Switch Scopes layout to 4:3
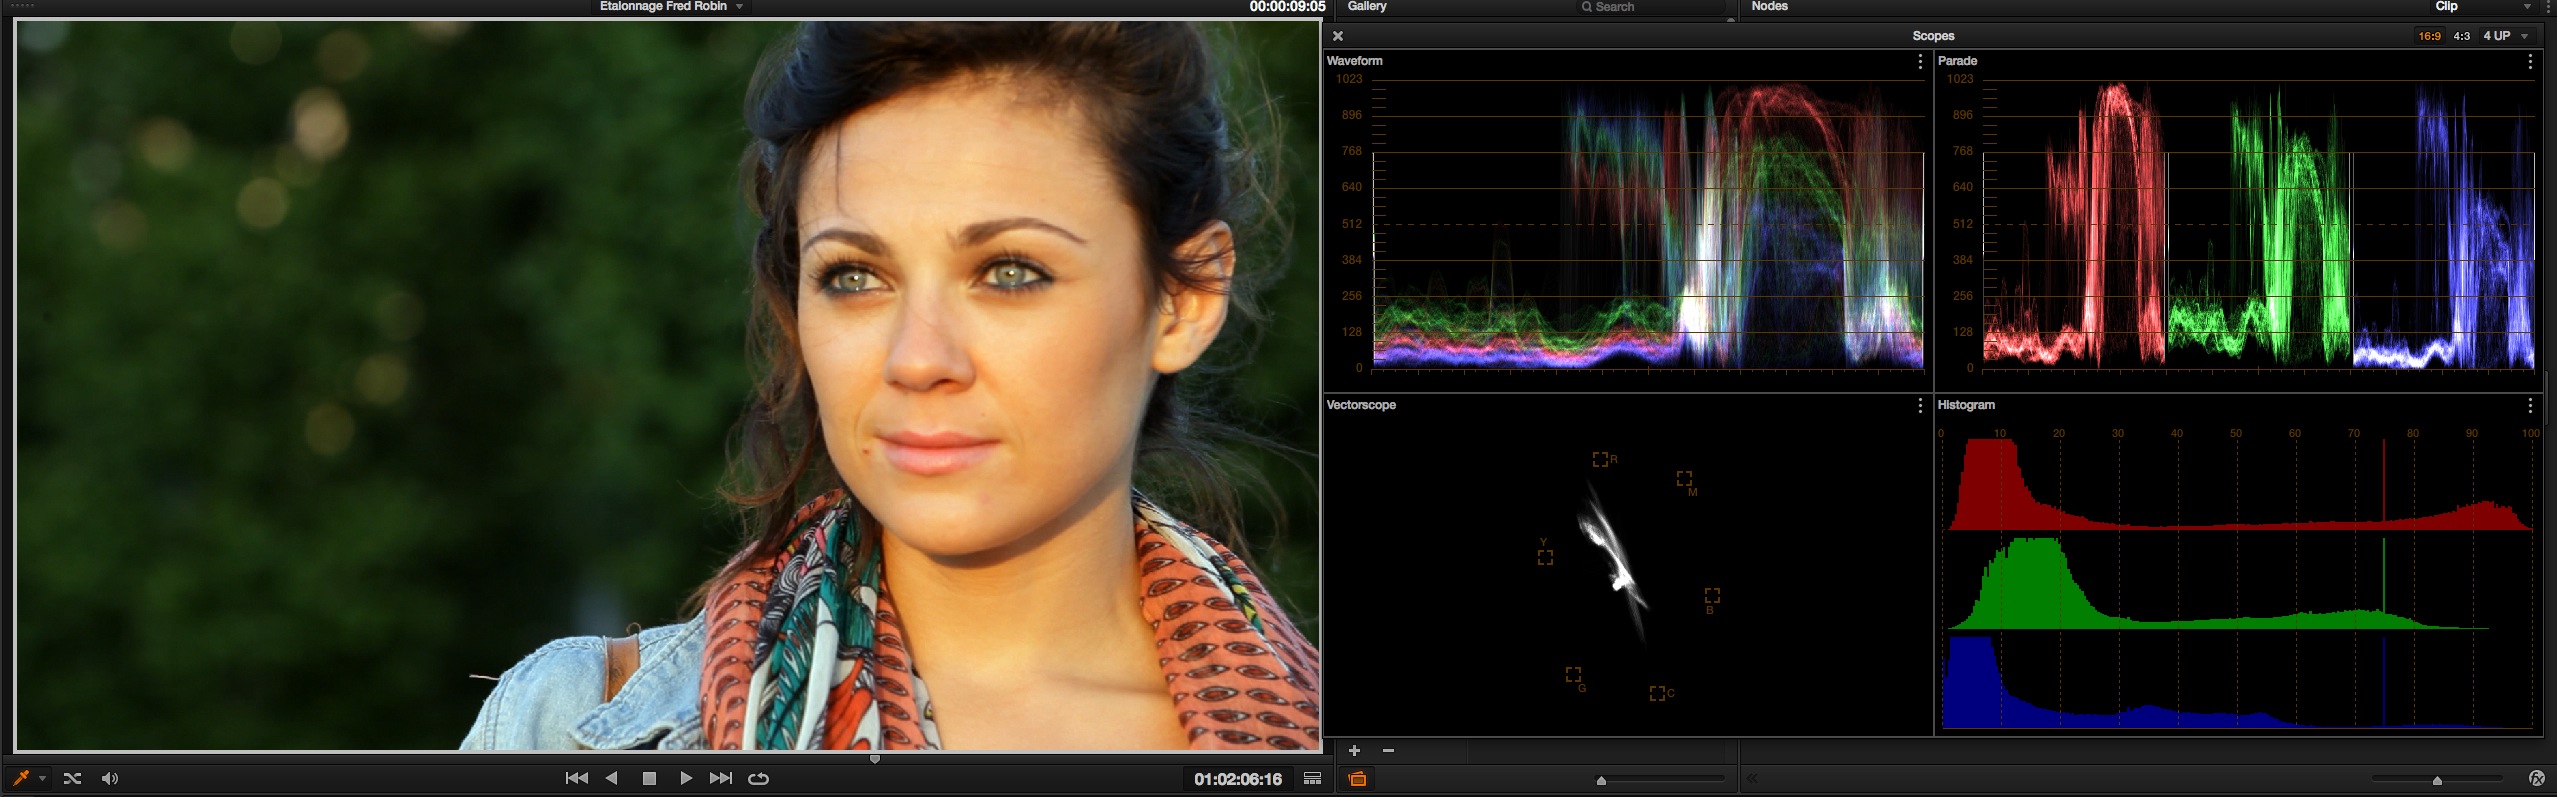This screenshot has width=2557, height=797. (x=2461, y=36)
